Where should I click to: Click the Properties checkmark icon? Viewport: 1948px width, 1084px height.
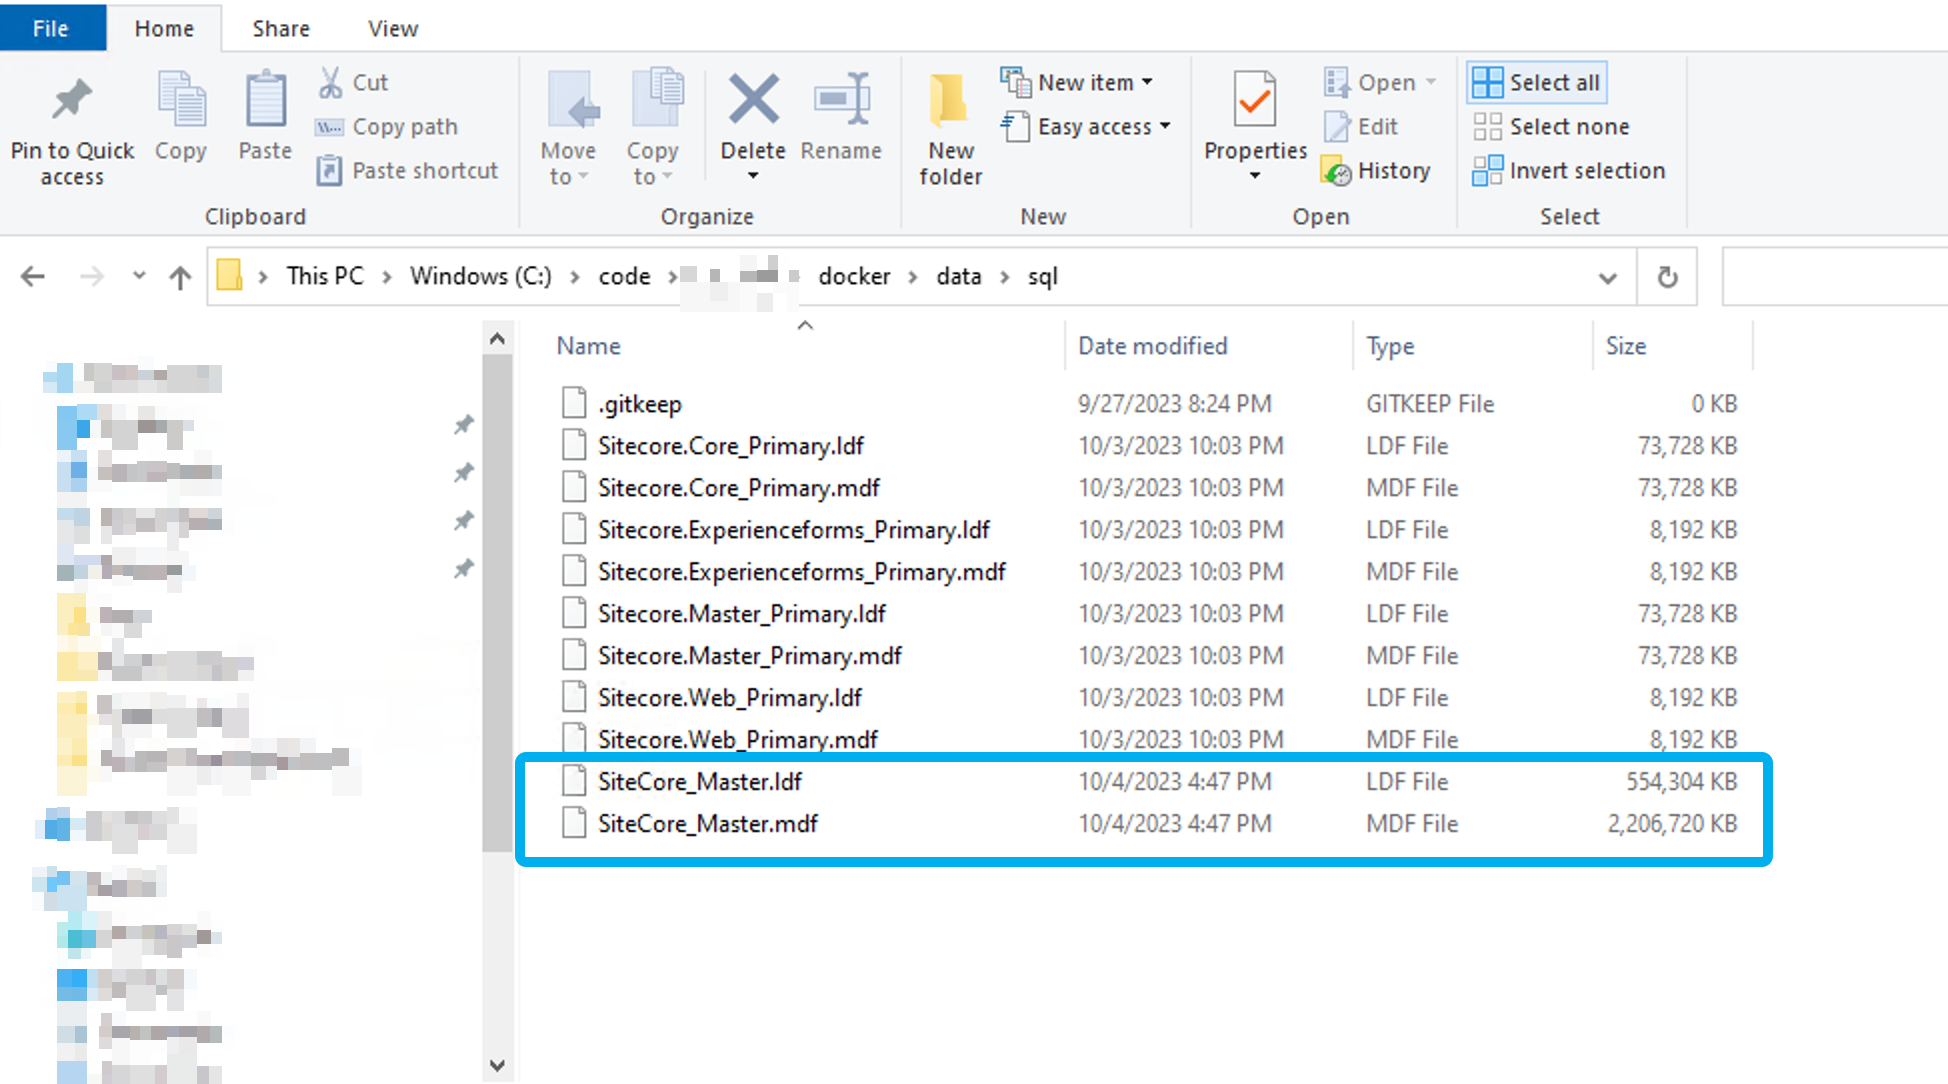pos(1254,99)
